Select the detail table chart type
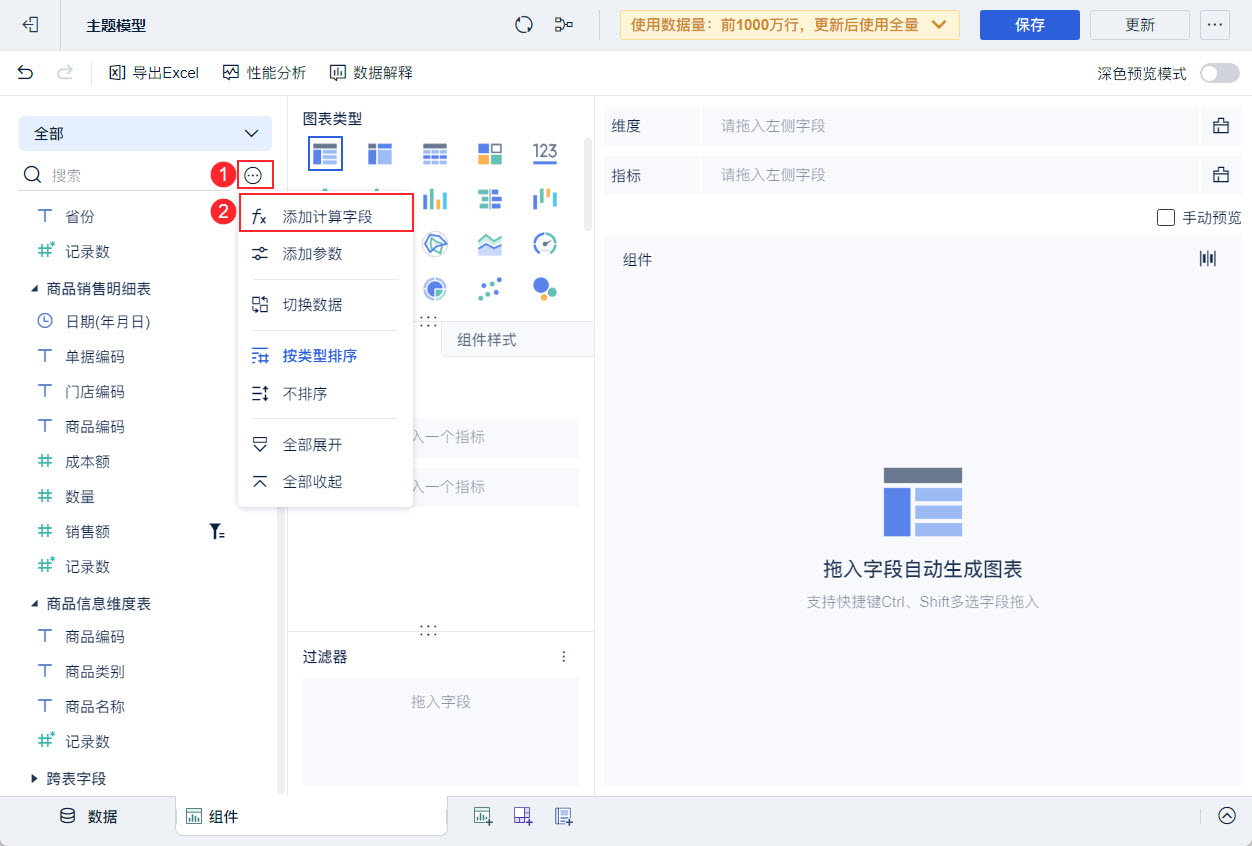Image resolution: width=1252 pixels, height=846 pixels. pos(435,153)
